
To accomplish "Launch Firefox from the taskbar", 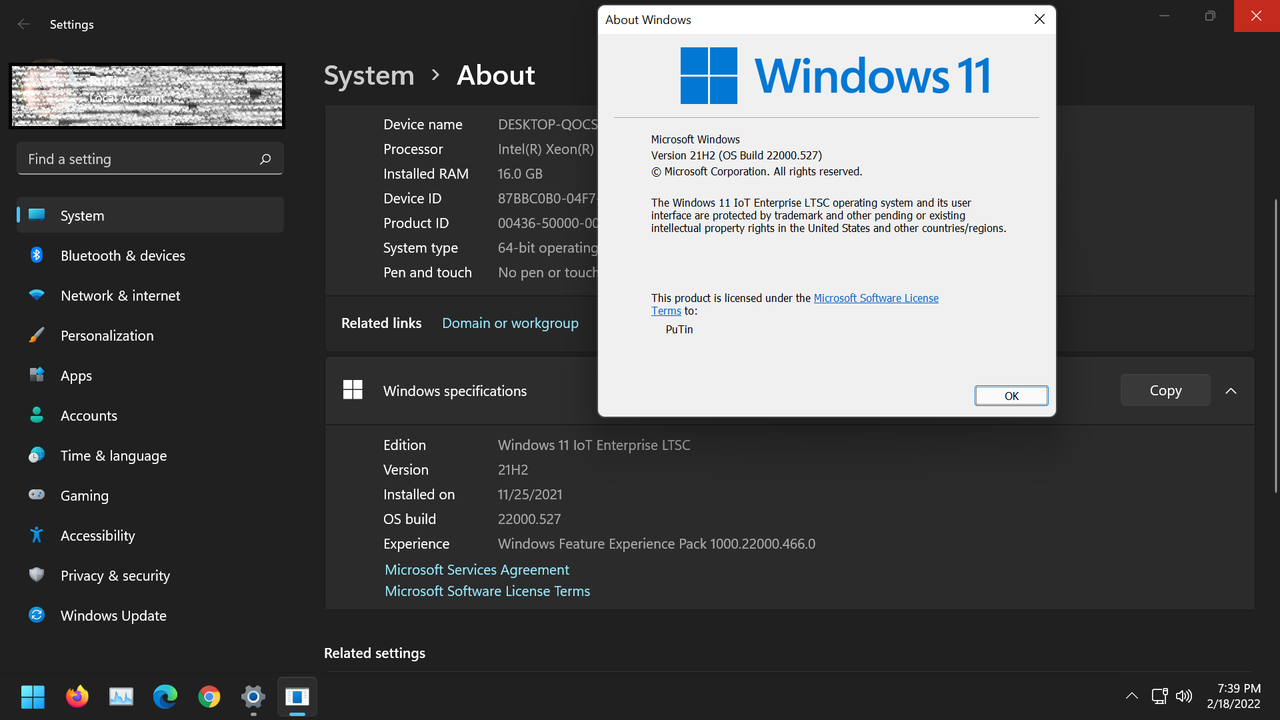I will (77, 696).
